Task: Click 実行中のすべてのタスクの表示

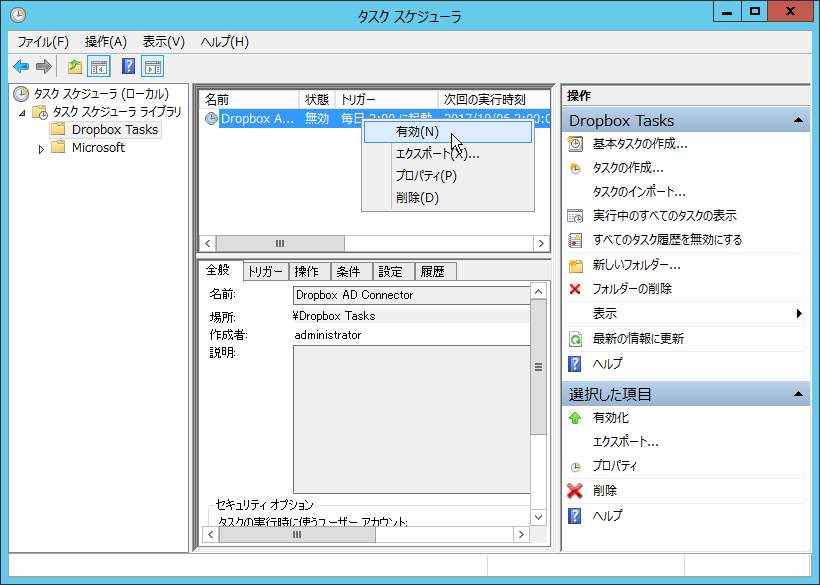Action: 664,215
